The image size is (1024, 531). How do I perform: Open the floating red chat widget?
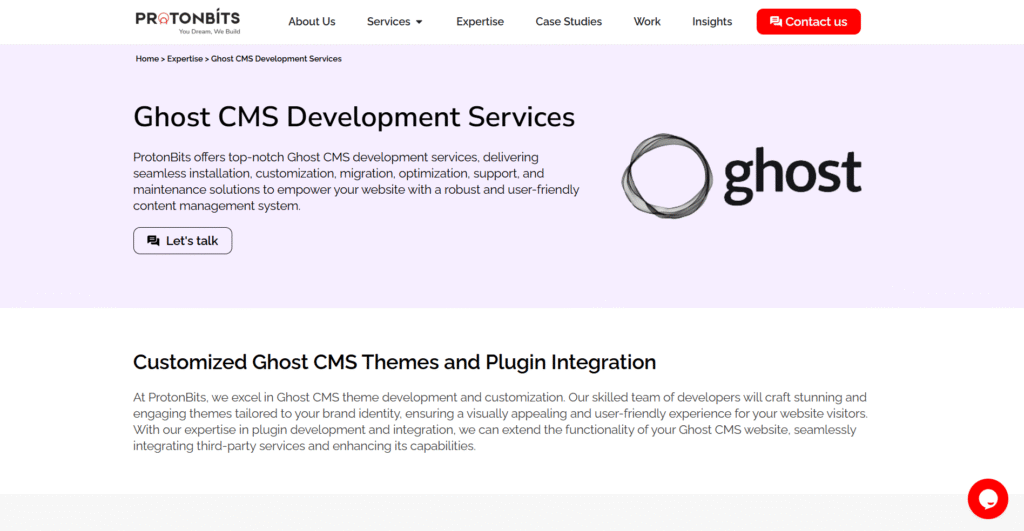(x=987, y=499)
